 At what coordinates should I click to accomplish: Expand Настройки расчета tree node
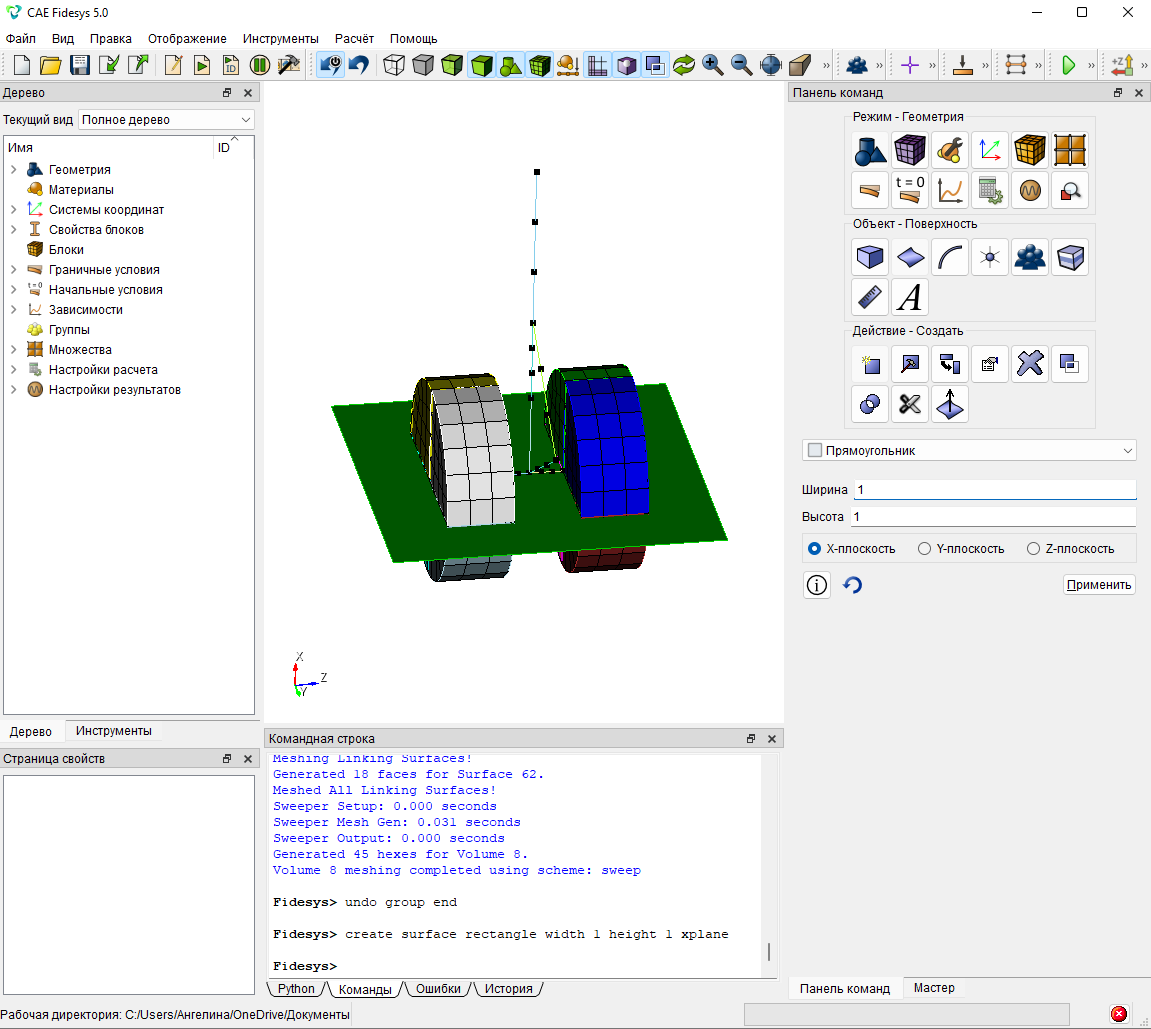(13, 369)
